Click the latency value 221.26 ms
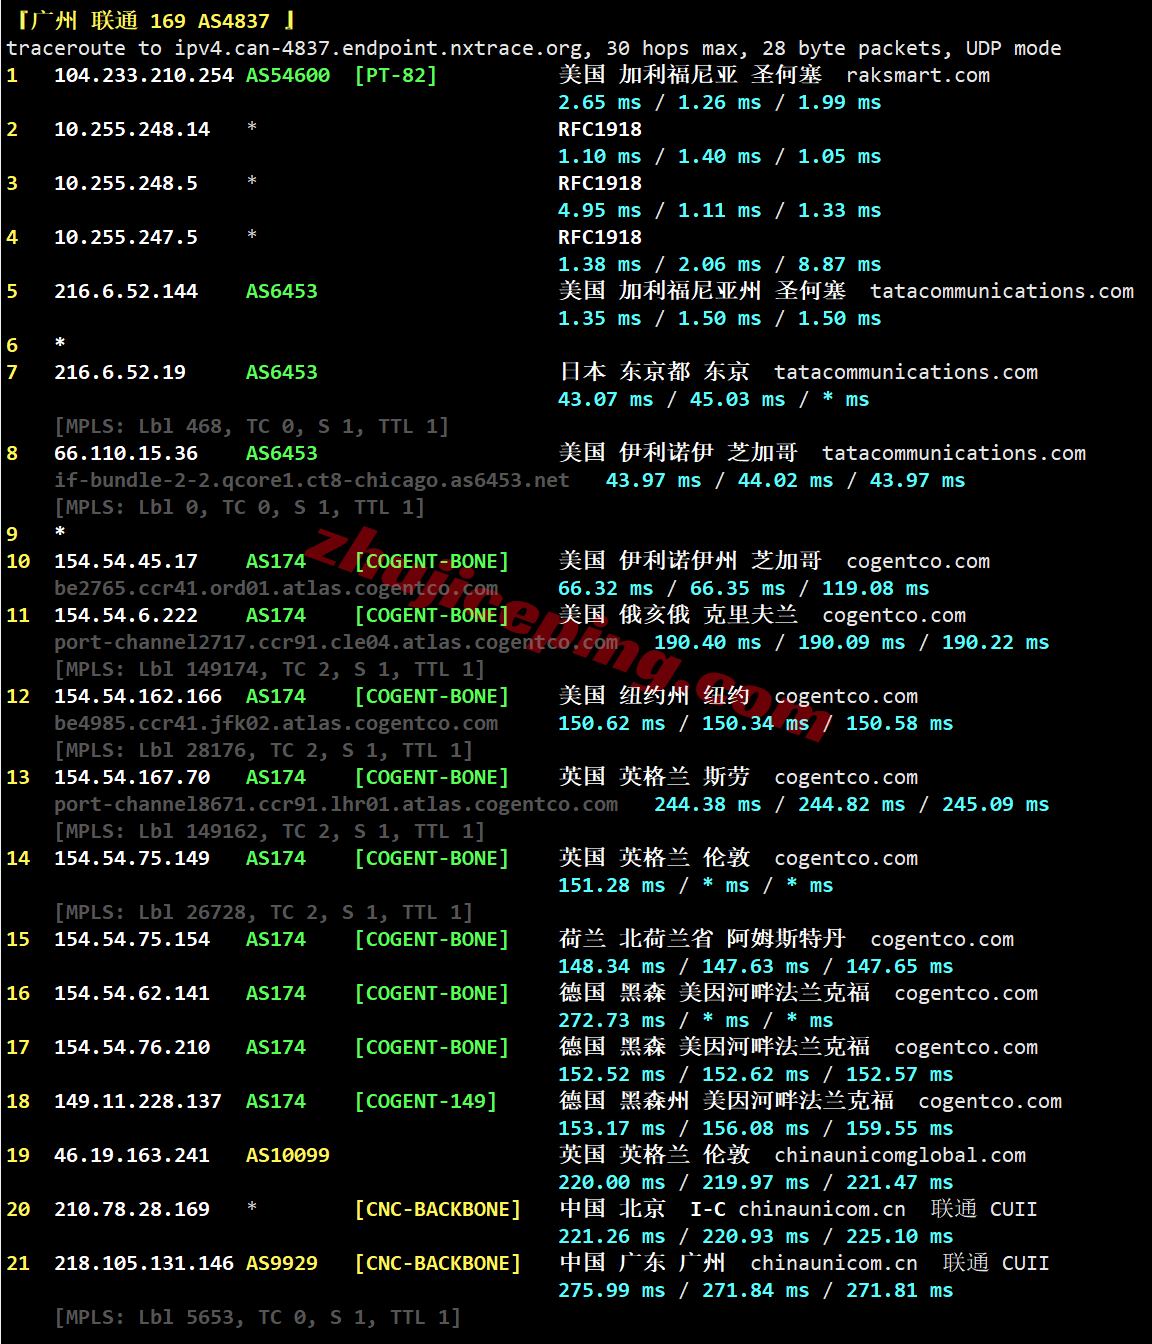The height and width of the screenshot is (1344, 1152). click(612, 1236)
